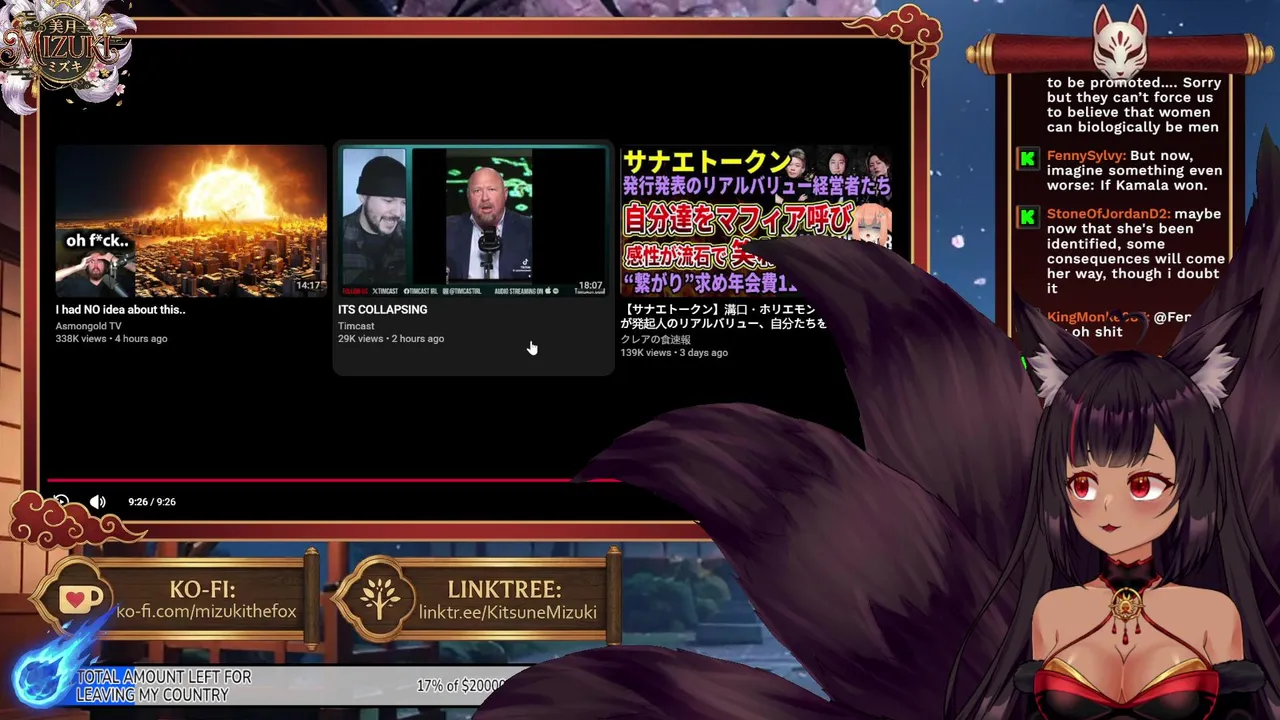Click the red video progress bar
This screenshot has height=720, width=1280.
click(x=332, y=480)
